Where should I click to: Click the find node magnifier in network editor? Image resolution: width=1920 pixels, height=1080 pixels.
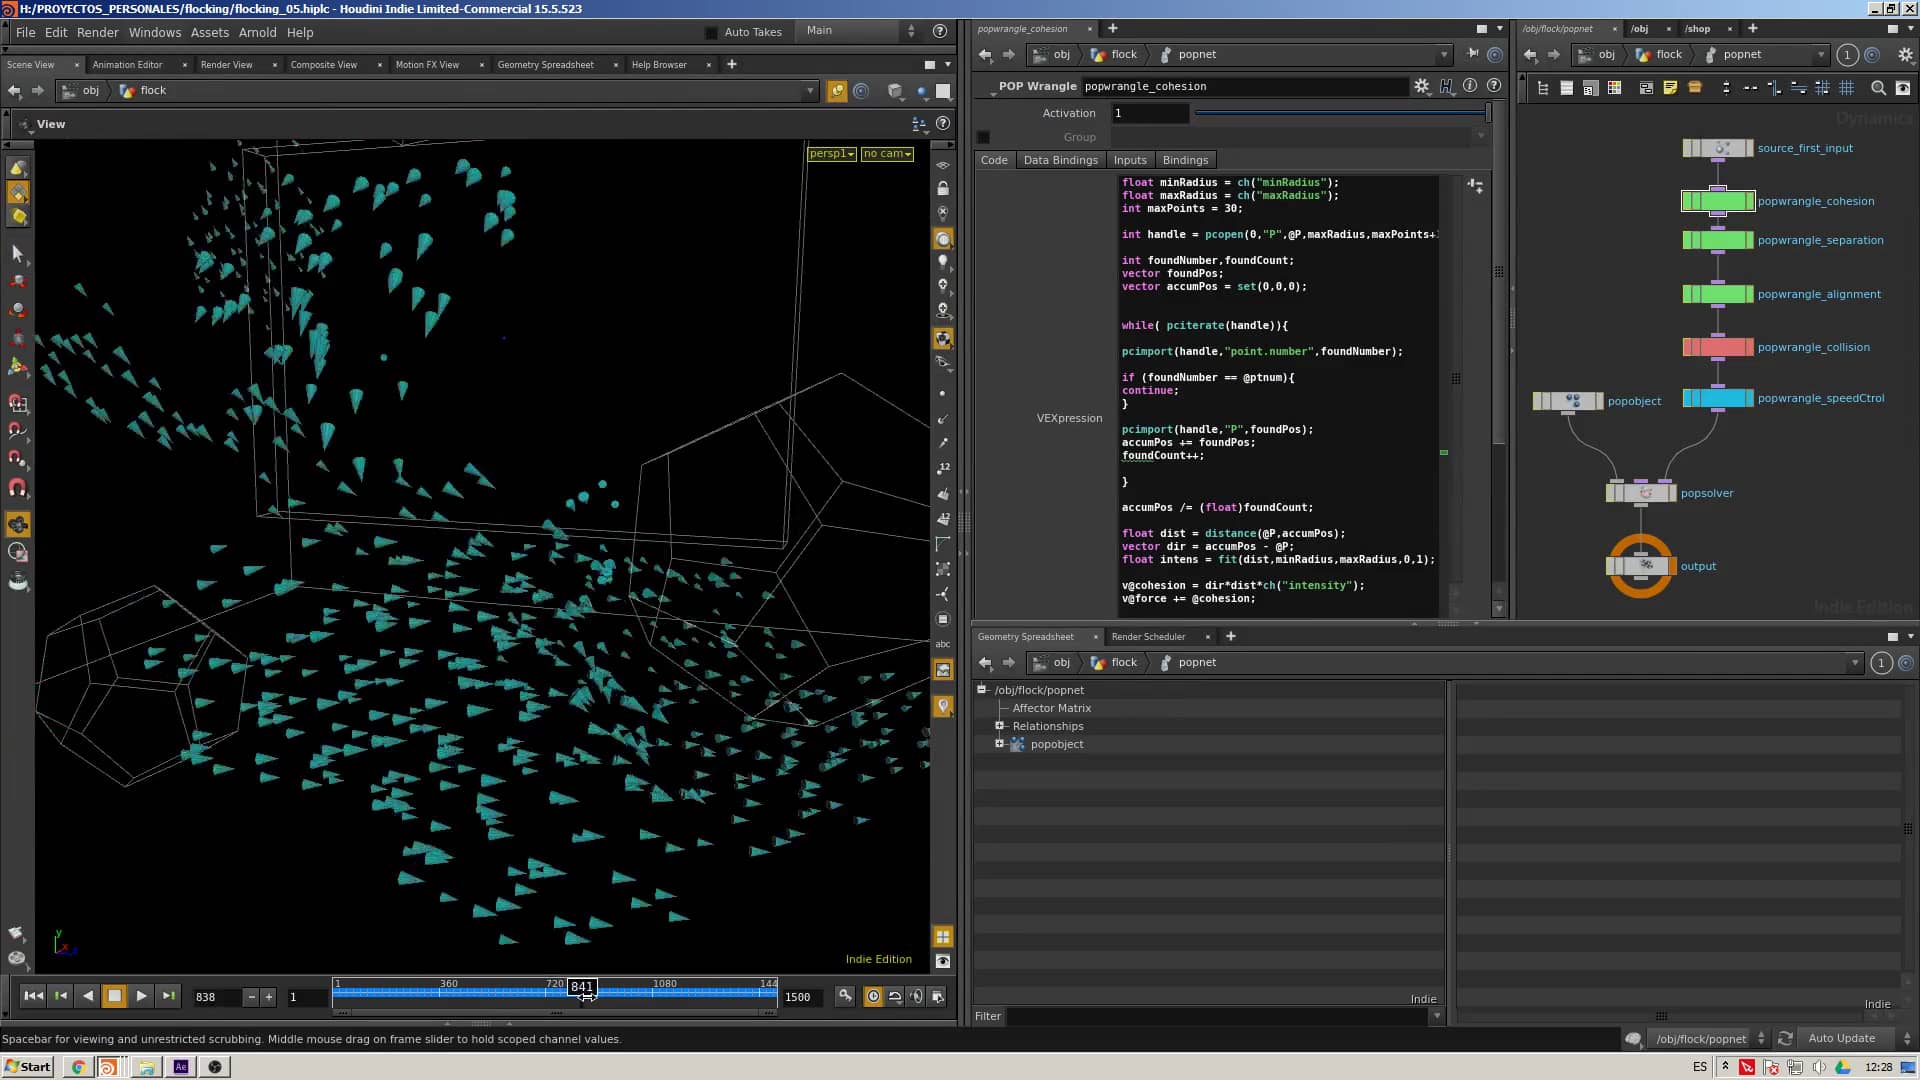pyautogui.click(x=1878, y=88)
